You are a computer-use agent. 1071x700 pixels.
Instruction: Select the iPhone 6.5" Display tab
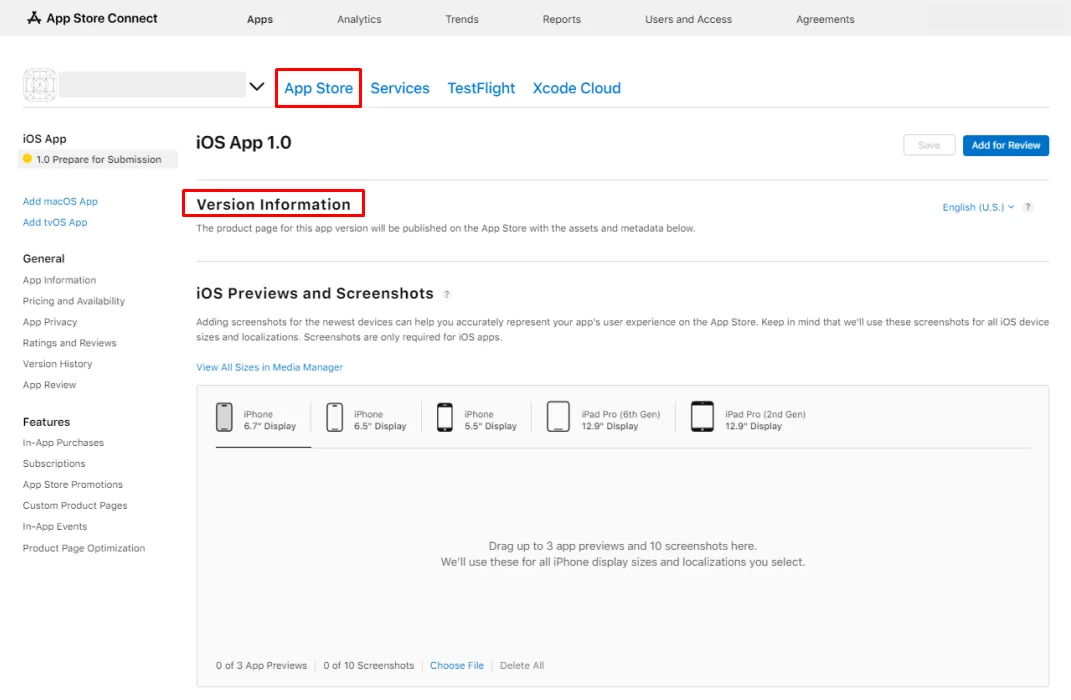click(x=366, y=418)
